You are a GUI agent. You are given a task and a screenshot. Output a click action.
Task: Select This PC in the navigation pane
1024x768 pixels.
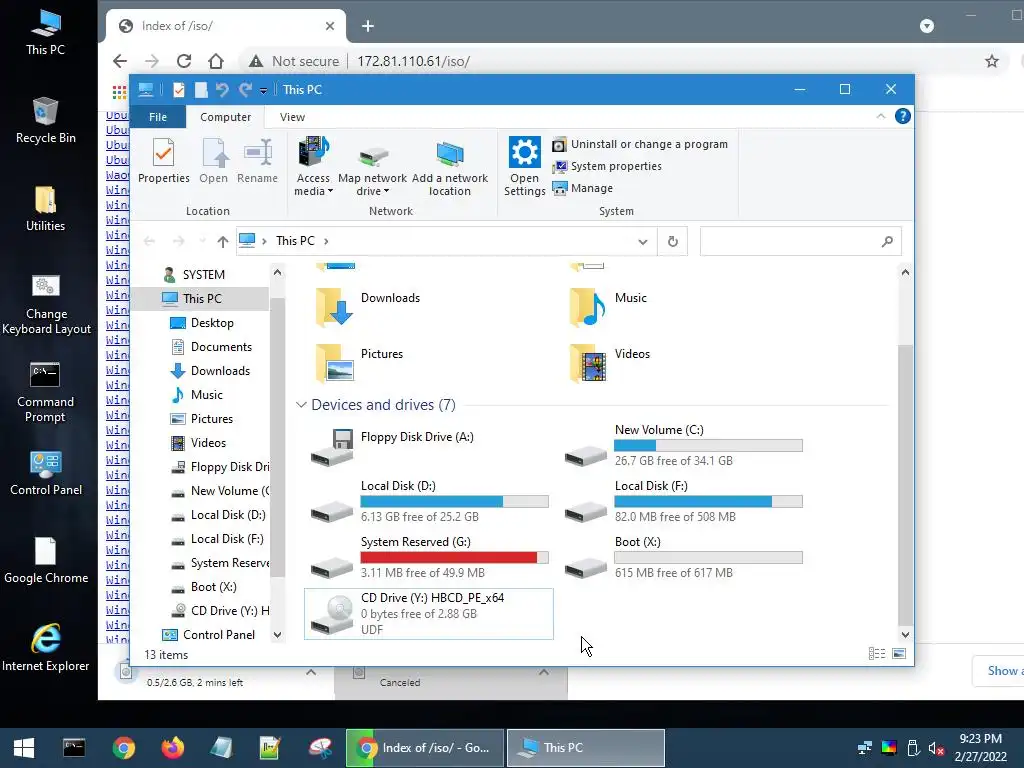[x=201, y=298]
